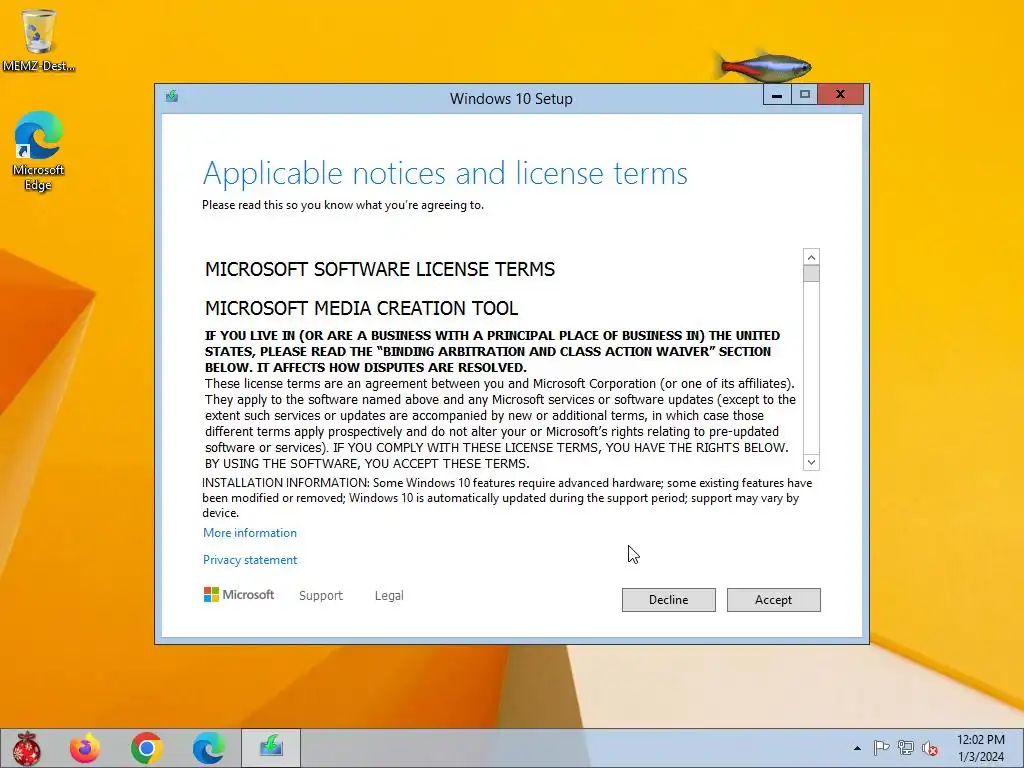Viewport: 1024px width, 768px height.
Task: Open the Support link
Action: coord(321,596)
